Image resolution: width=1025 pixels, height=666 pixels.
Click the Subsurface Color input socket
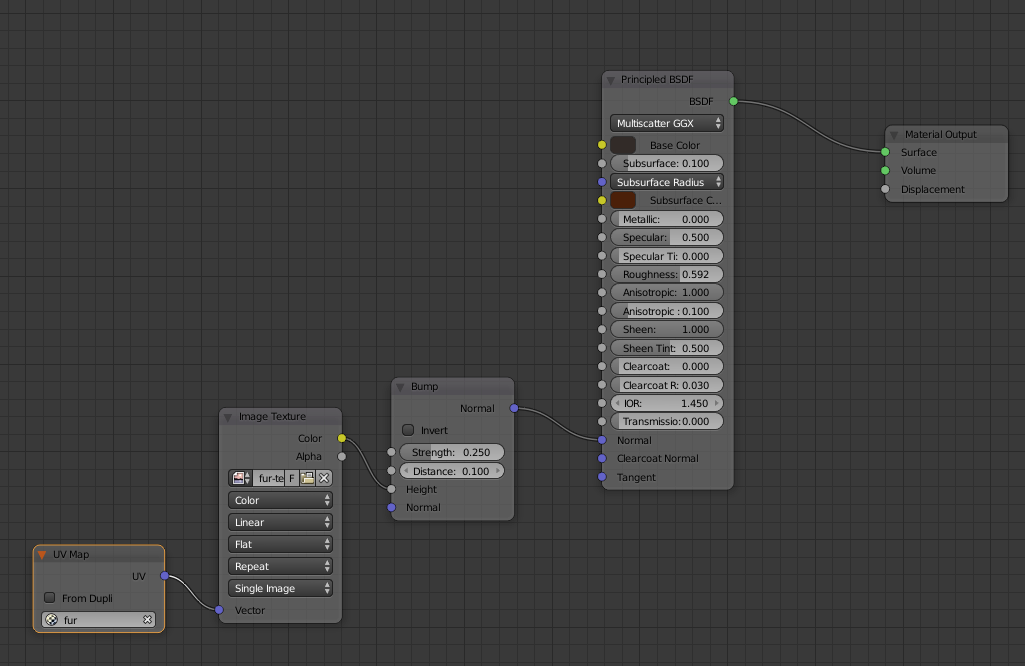click(x=602, y=200)
